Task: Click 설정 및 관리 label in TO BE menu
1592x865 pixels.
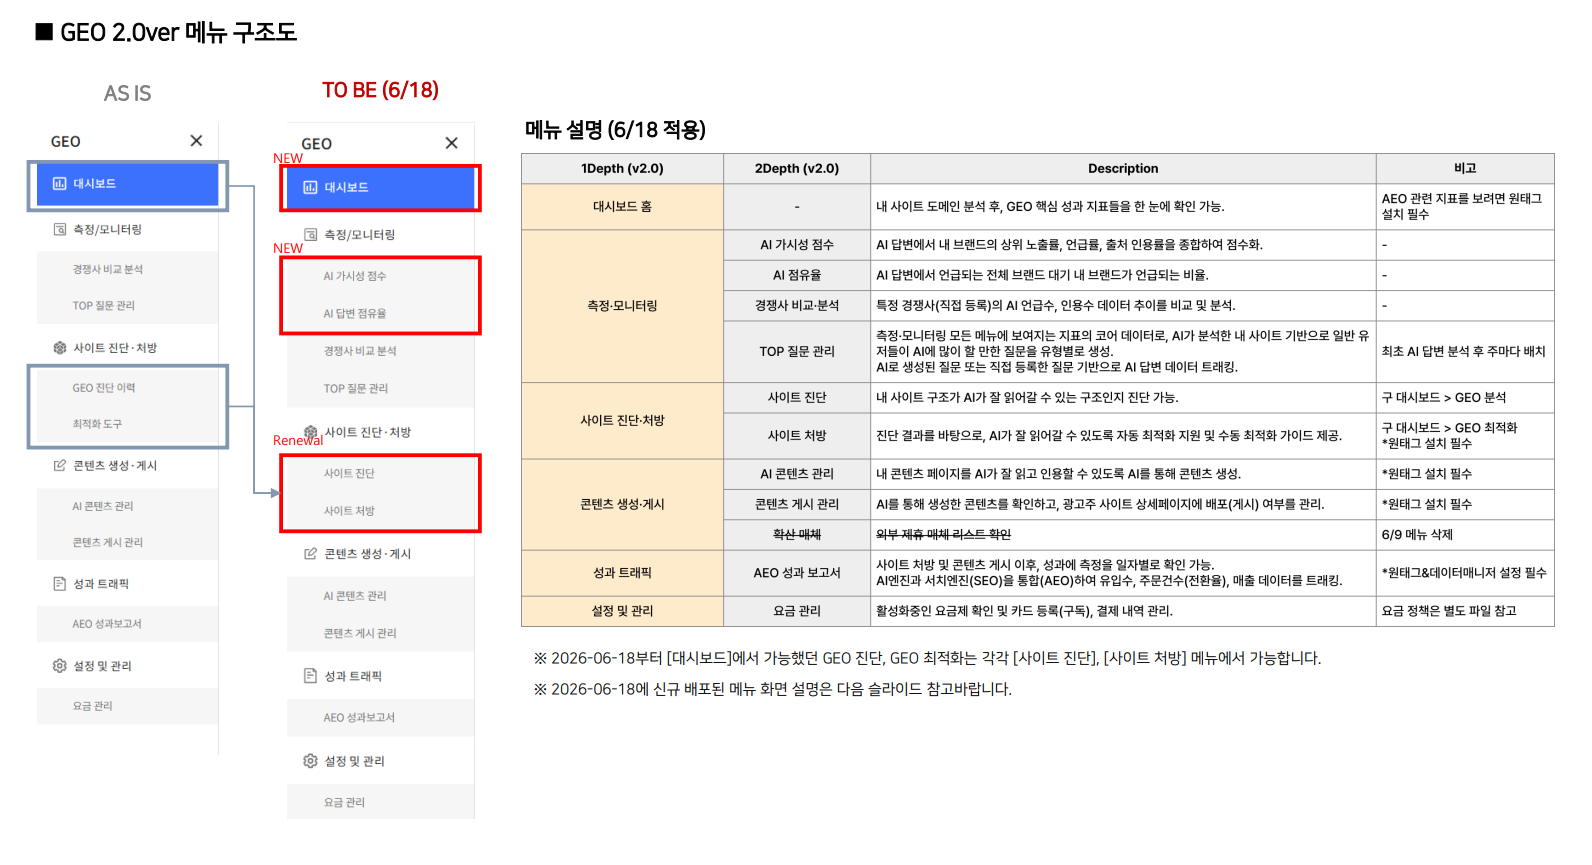Action: (354, 761)
